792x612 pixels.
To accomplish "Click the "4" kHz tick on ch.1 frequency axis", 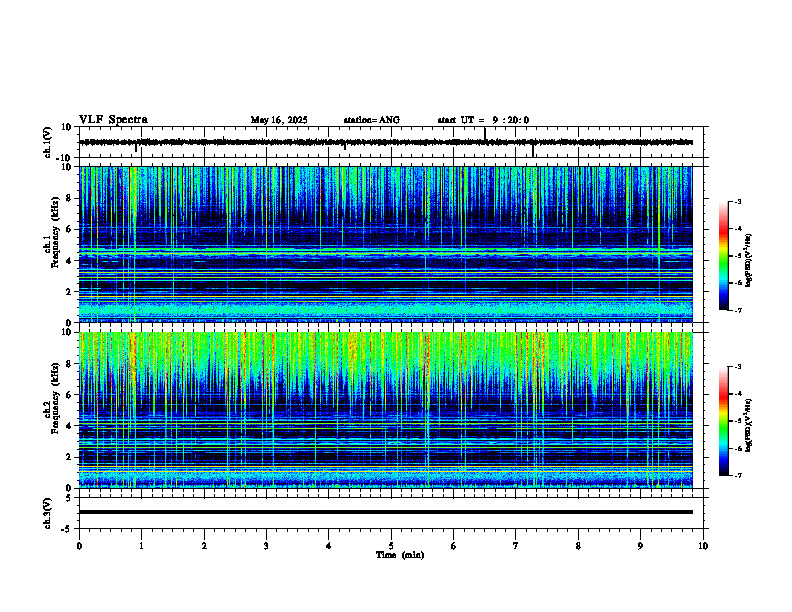I will pos(69,261).
